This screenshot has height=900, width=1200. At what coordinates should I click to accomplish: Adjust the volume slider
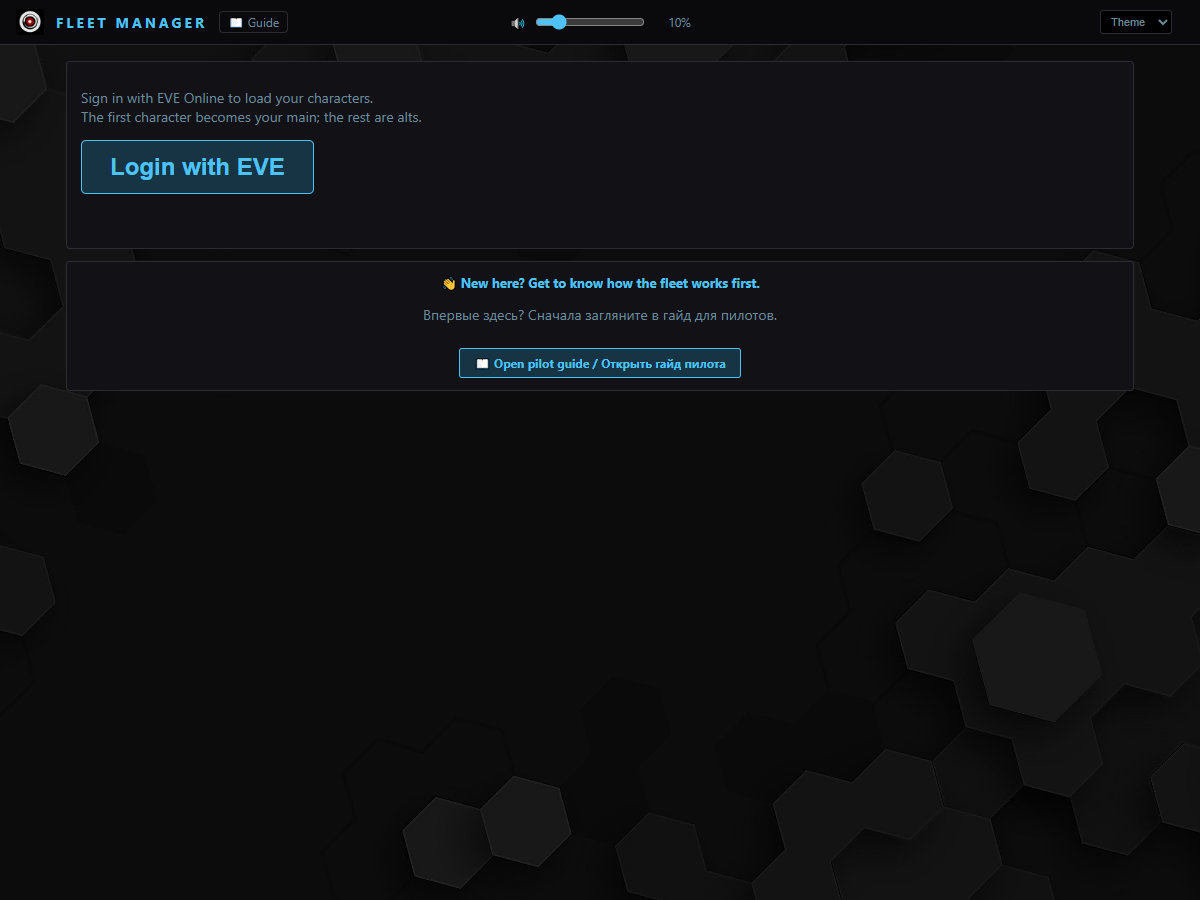[590, 22]
